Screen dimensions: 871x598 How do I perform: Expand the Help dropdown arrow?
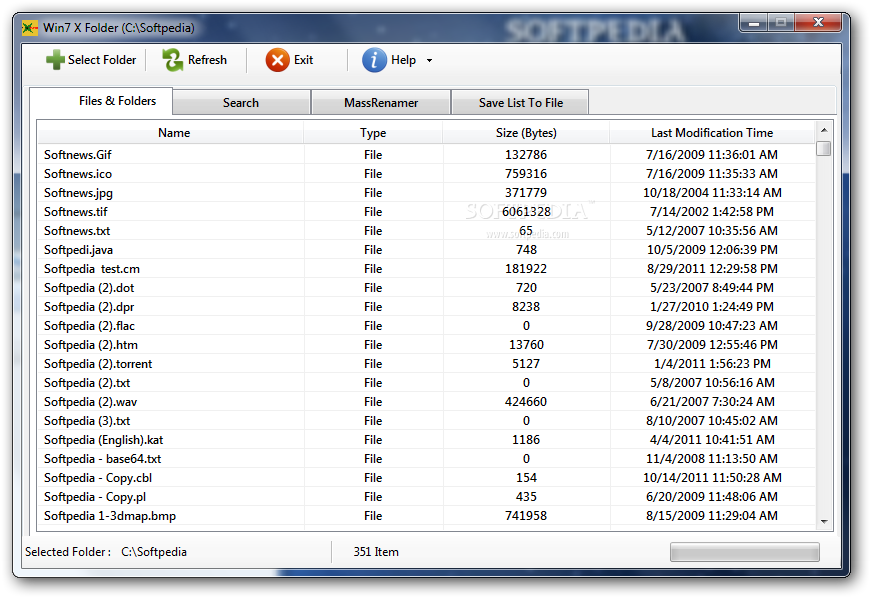click(x=429, y=61)
